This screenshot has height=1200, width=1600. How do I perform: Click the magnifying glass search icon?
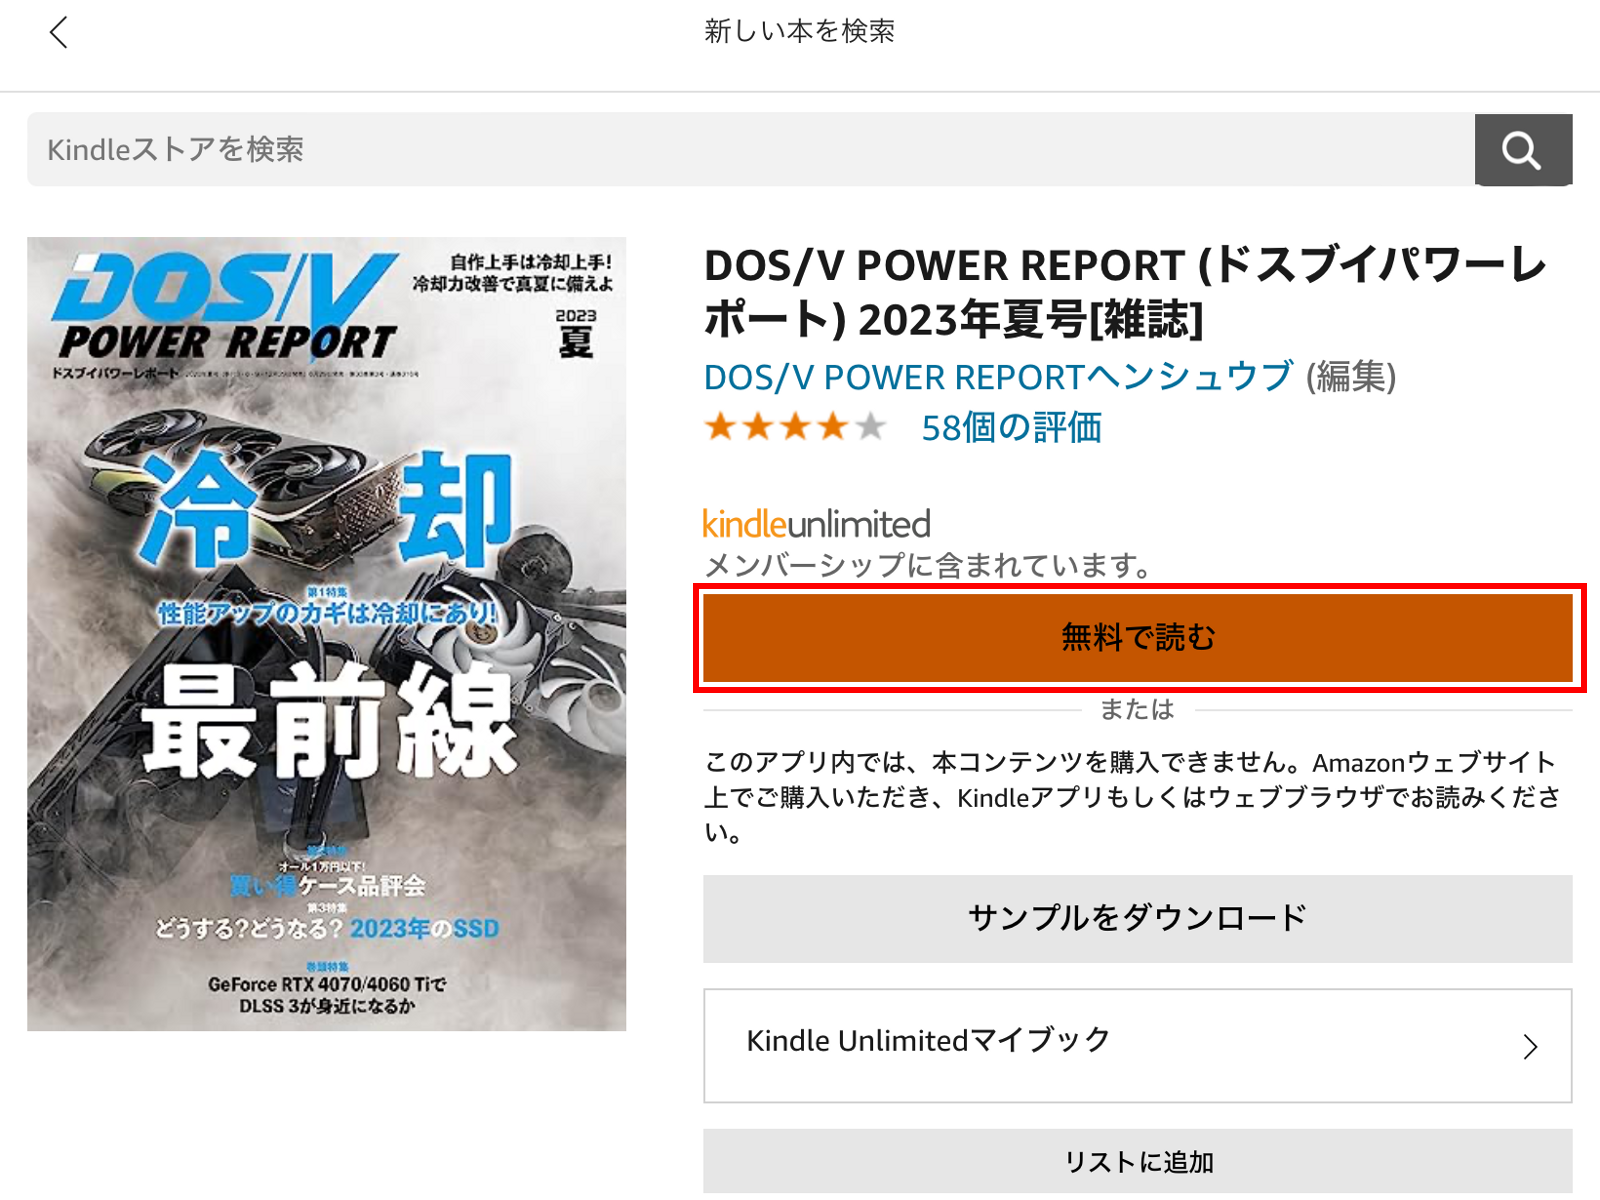tap(1521, 150)
